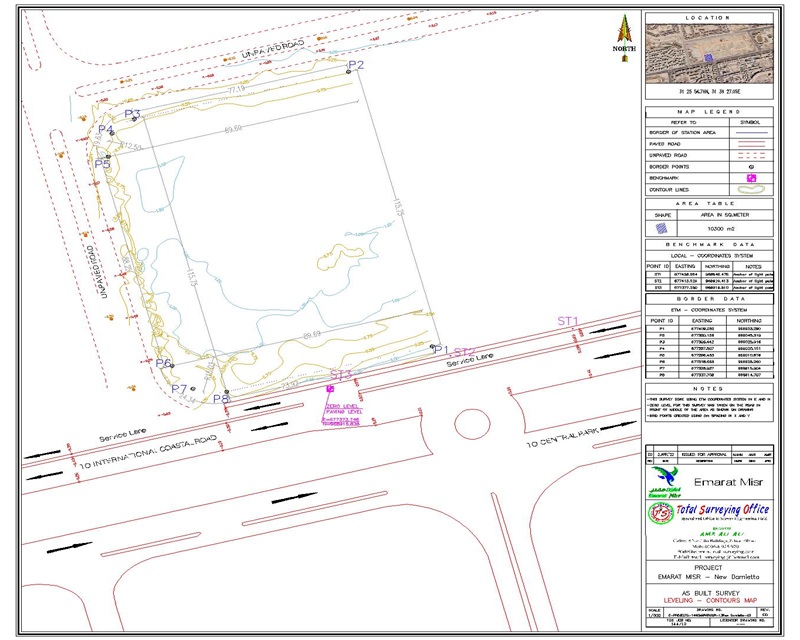Click the 'Emarat Misr' company name

click(x=728, y=482)
